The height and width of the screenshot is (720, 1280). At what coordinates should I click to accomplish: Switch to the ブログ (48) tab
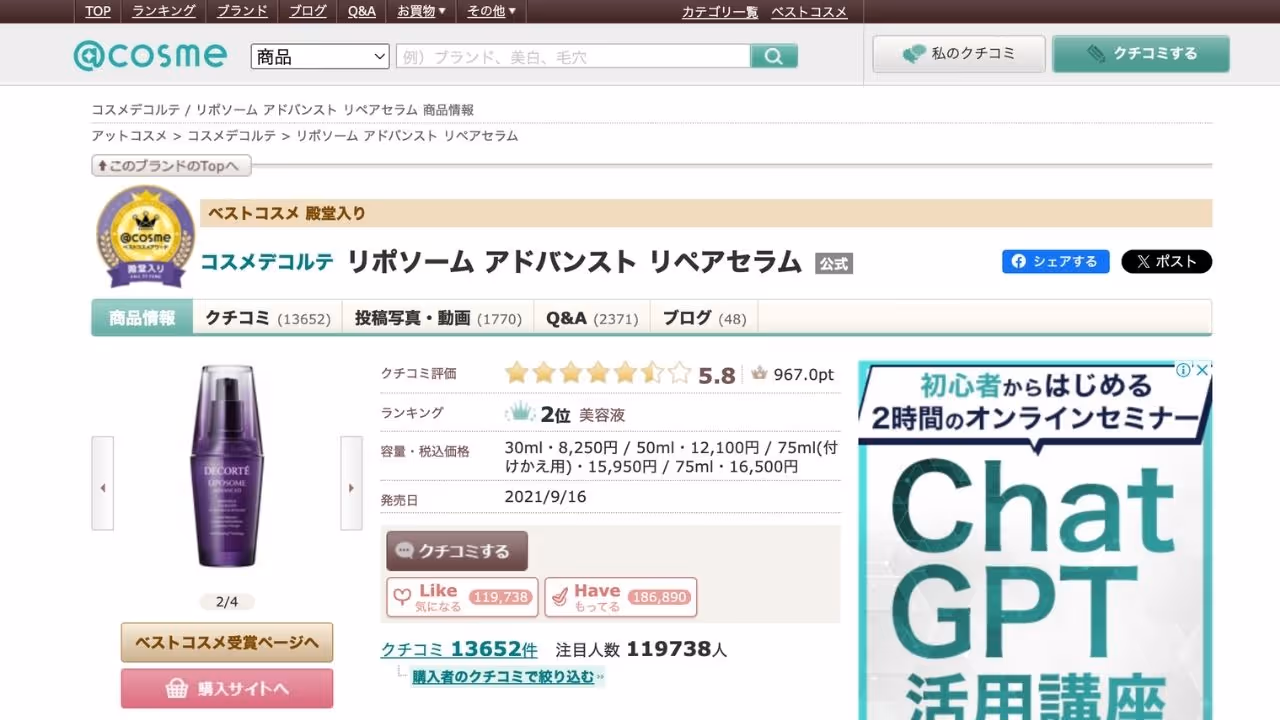704,318
